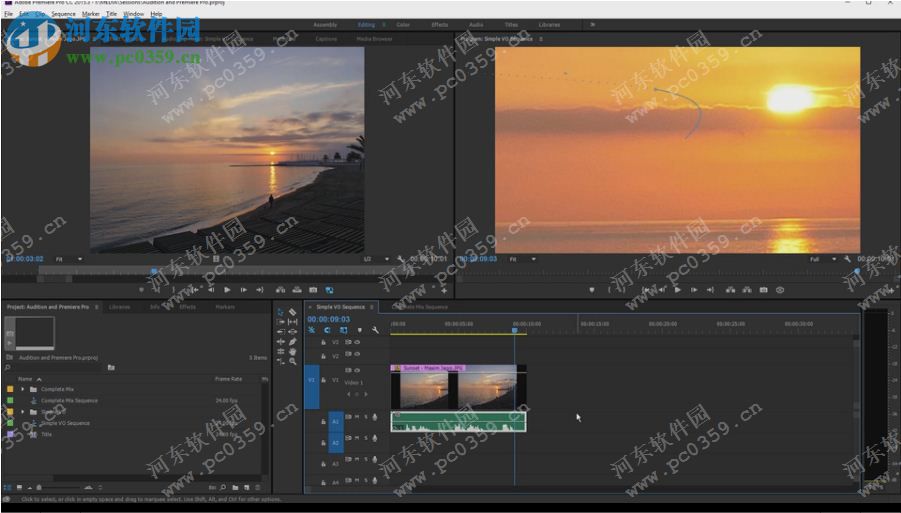
Task: Add marker in timeline header
Action: [x=360, y=330]
